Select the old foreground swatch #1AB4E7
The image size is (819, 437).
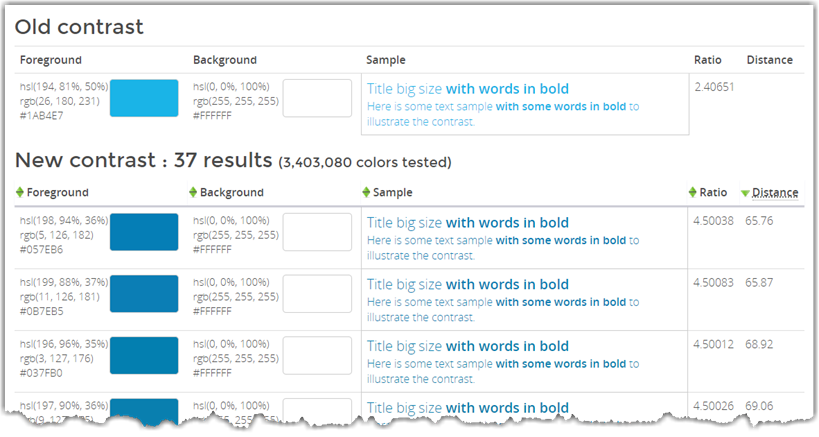click(x=144, y=98)
